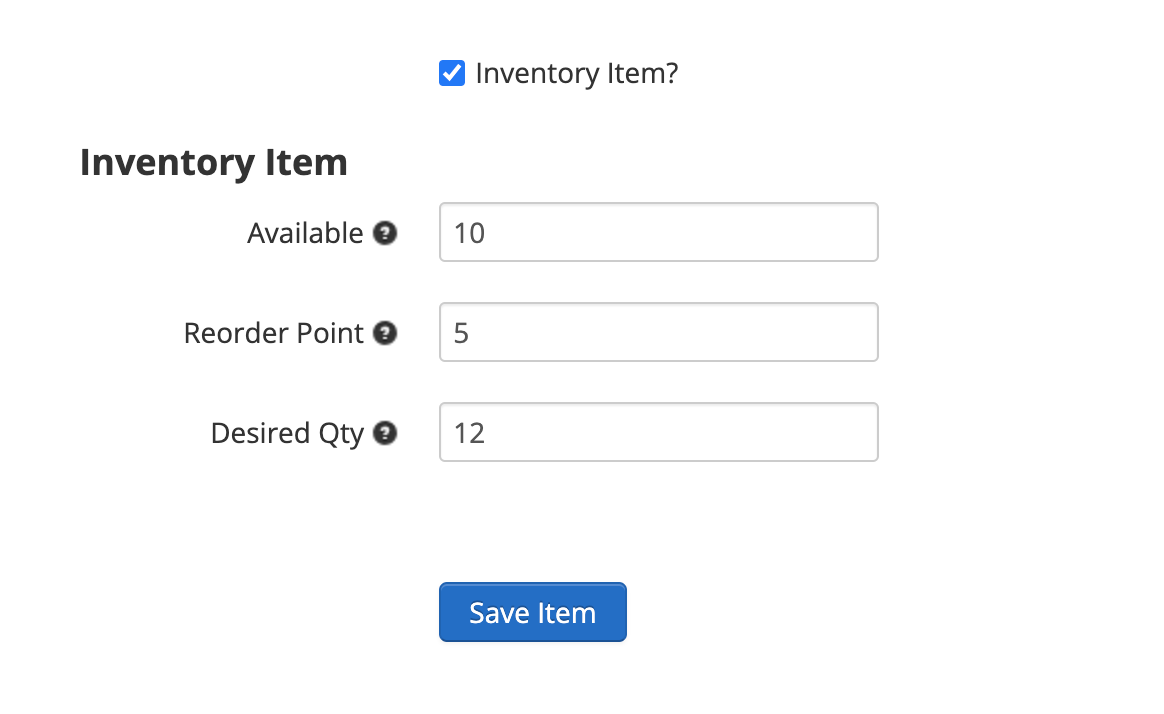The image size is (1164, 714).
Task: Click into the Desired Qty input field
Action: (658, 432)
